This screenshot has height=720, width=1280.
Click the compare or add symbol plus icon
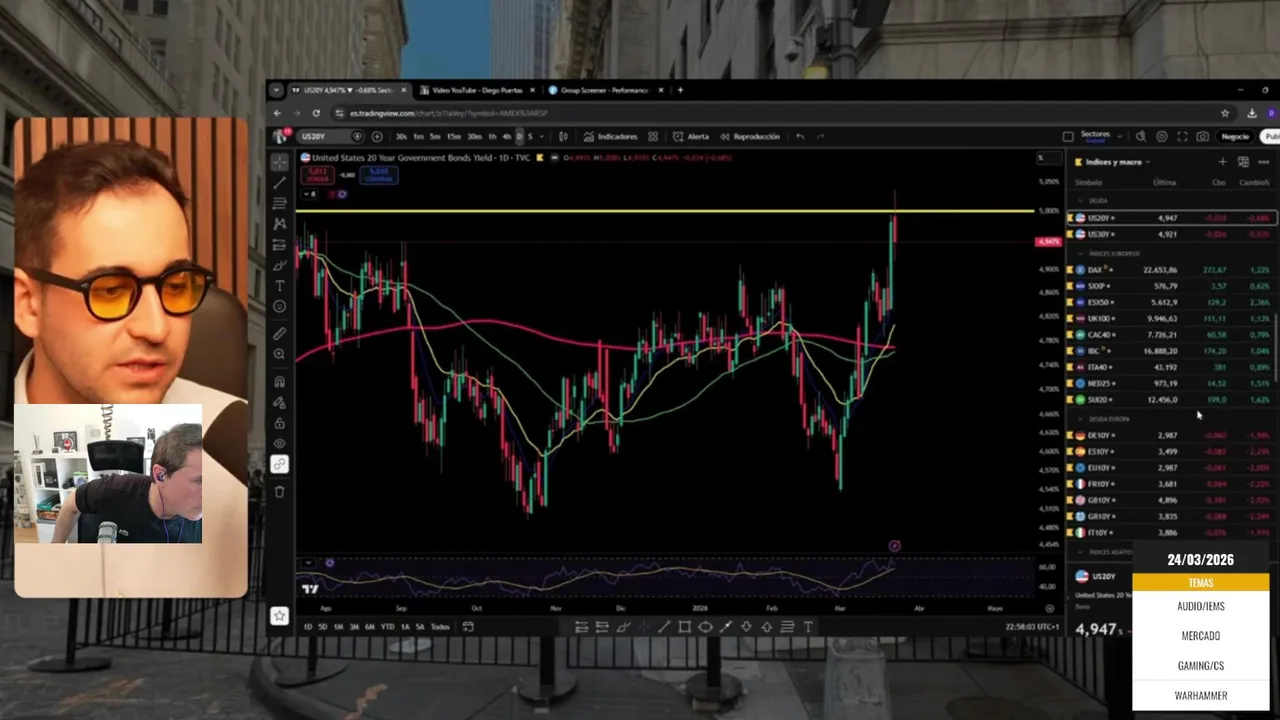(x=377, y=136)
